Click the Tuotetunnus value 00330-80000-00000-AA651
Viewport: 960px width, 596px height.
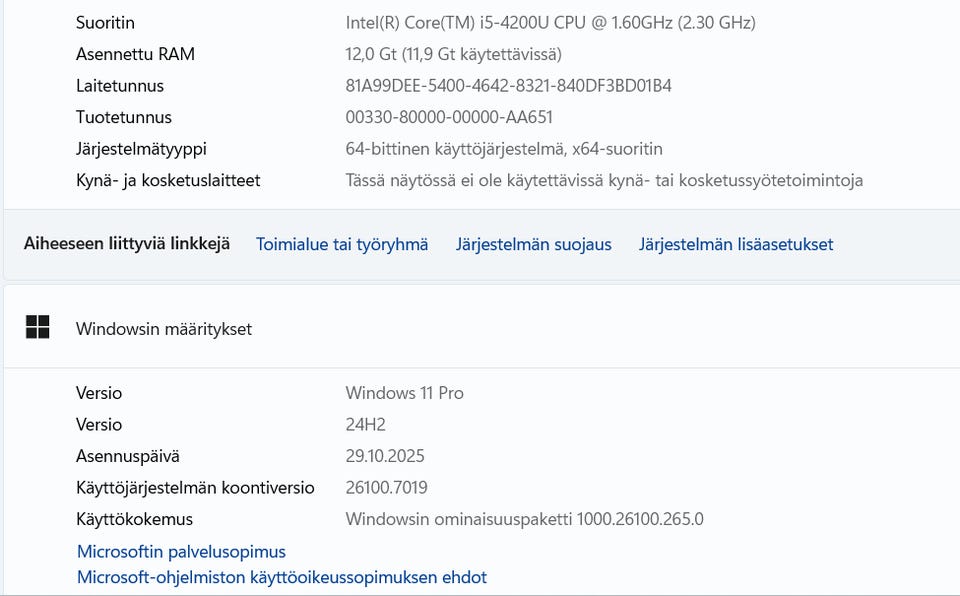[449, 117]
